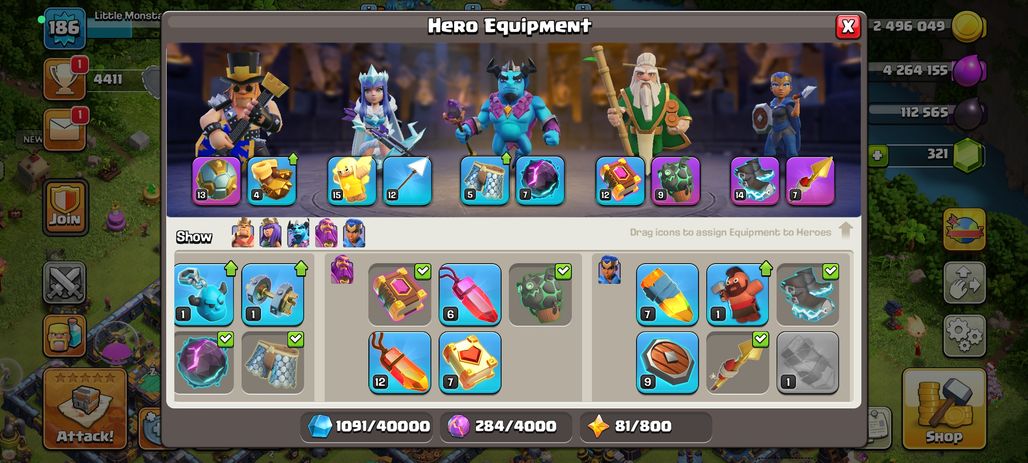Select the Haste Vial level 7 equipment
Image resolution: width=1028 pixels, height=463 pixels.
click(667, 294)
